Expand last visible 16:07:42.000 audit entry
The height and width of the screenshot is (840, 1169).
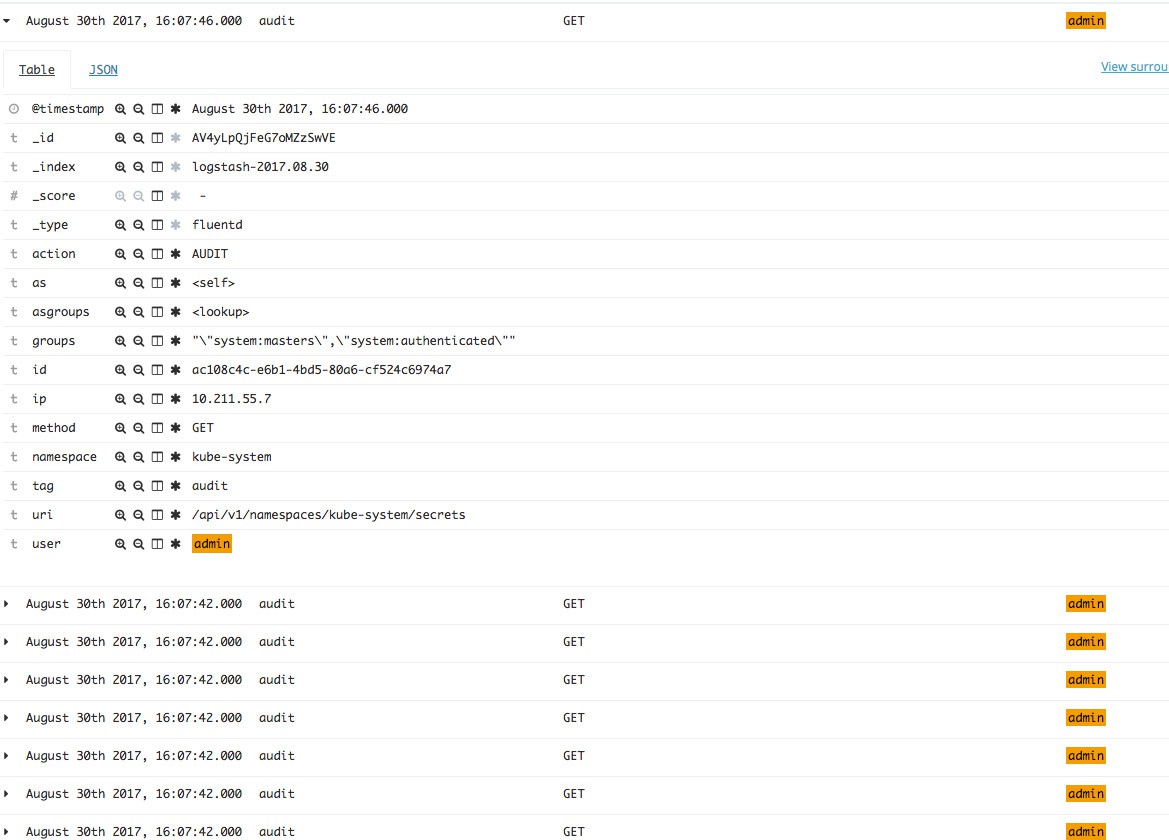7,832
